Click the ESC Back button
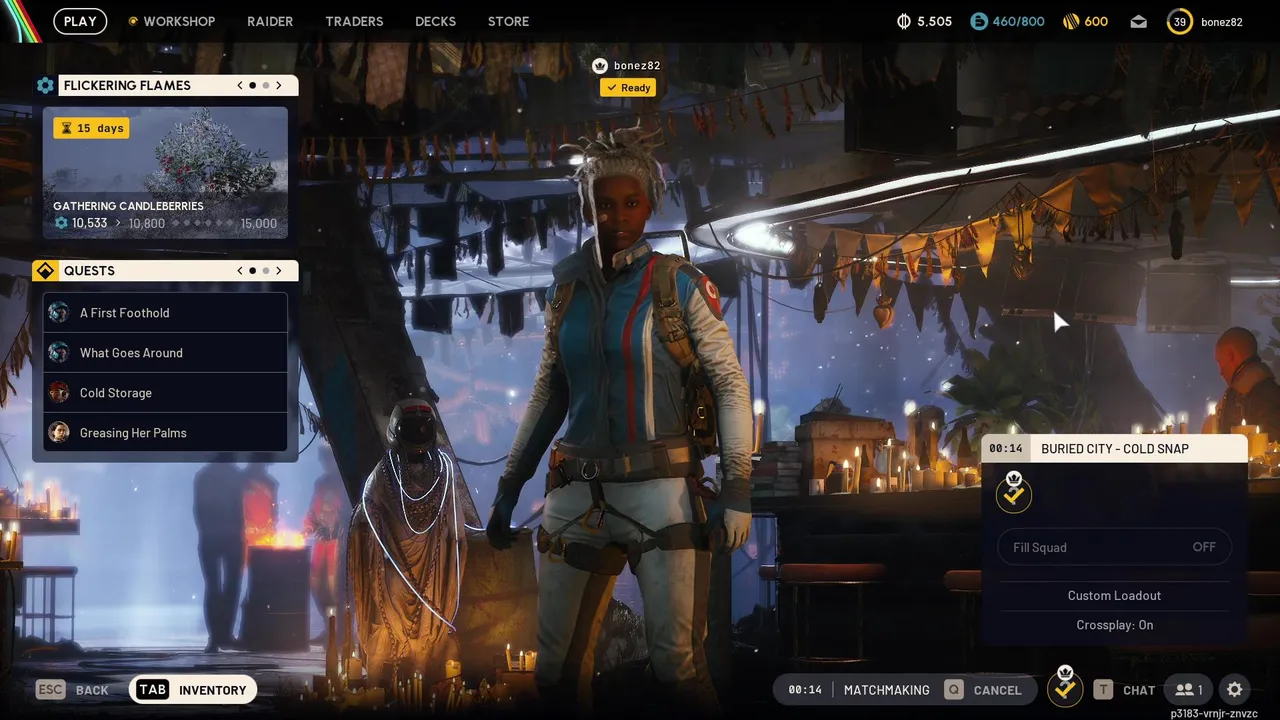 [72, 690]
